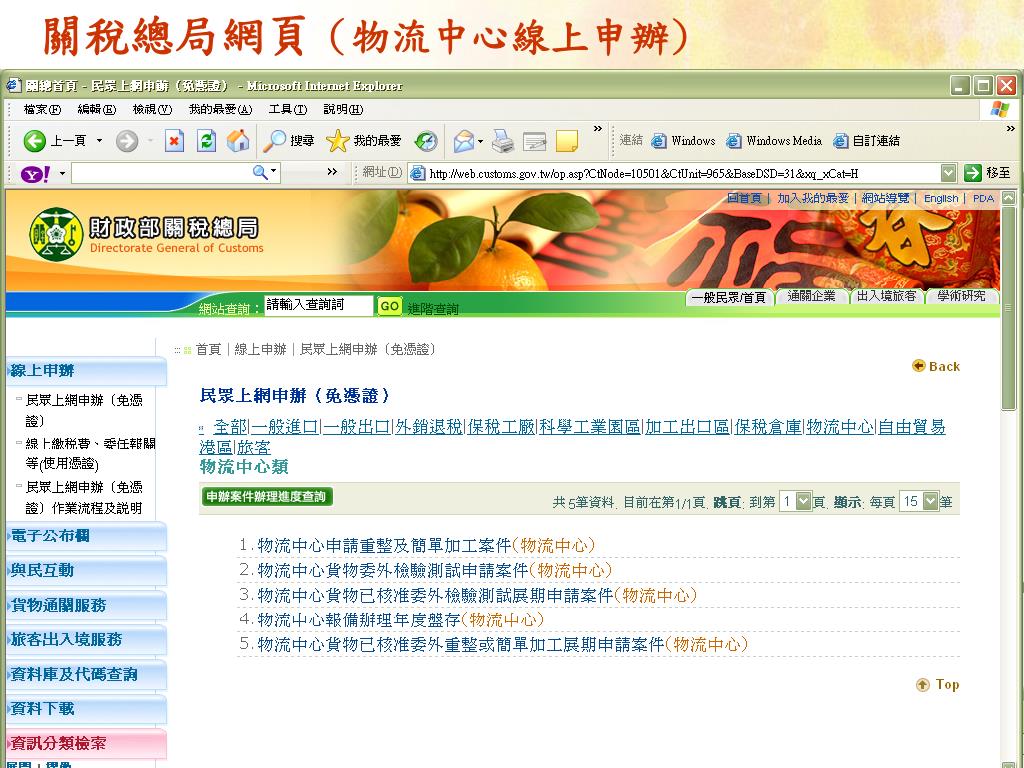Select the 通關企業 tab
Screen dimensions: 1024x768
click(x=811, y=296)
